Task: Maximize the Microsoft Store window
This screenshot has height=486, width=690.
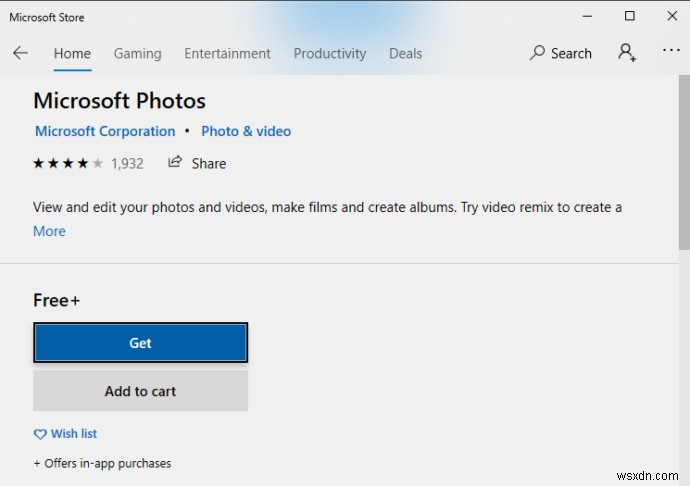Action: point(629,16)
